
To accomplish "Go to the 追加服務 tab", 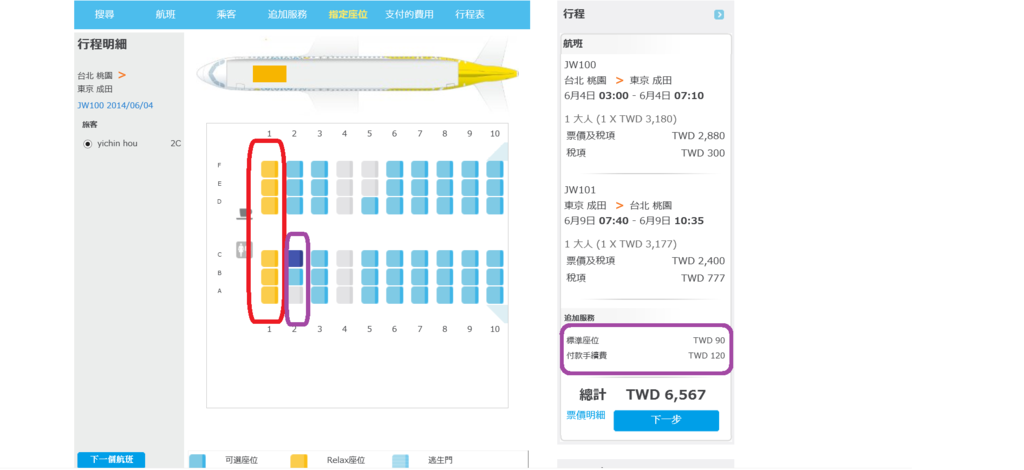I will coord(287,14).
